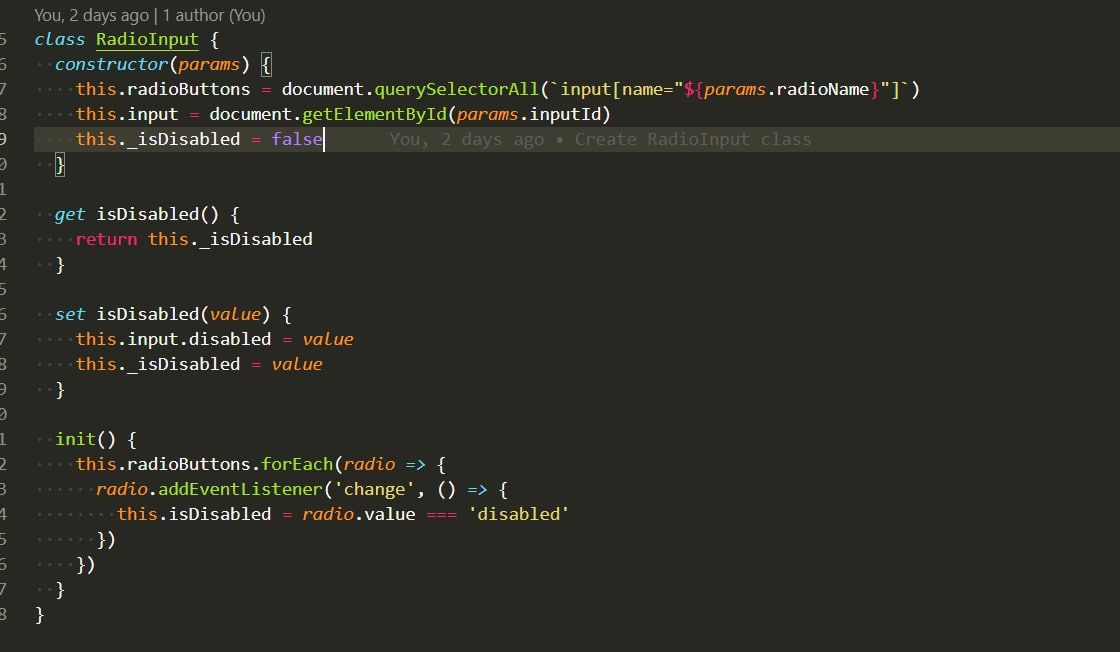Click 'addEventListener' method call
Viewport: 1120px width, 652px height.
pos(240,489)
